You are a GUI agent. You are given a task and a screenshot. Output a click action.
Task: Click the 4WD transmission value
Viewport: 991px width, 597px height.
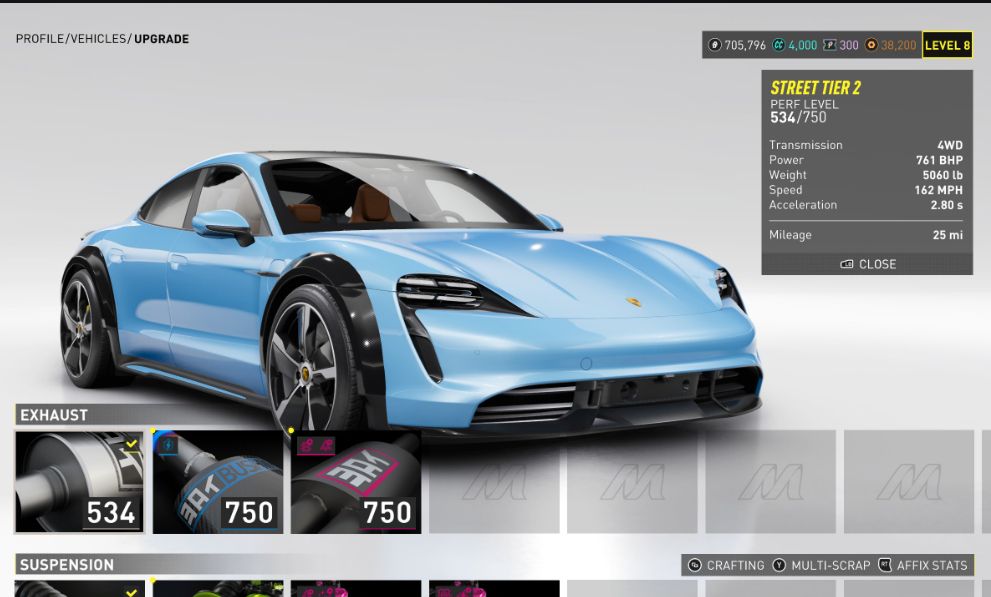[x=950, y=145]
